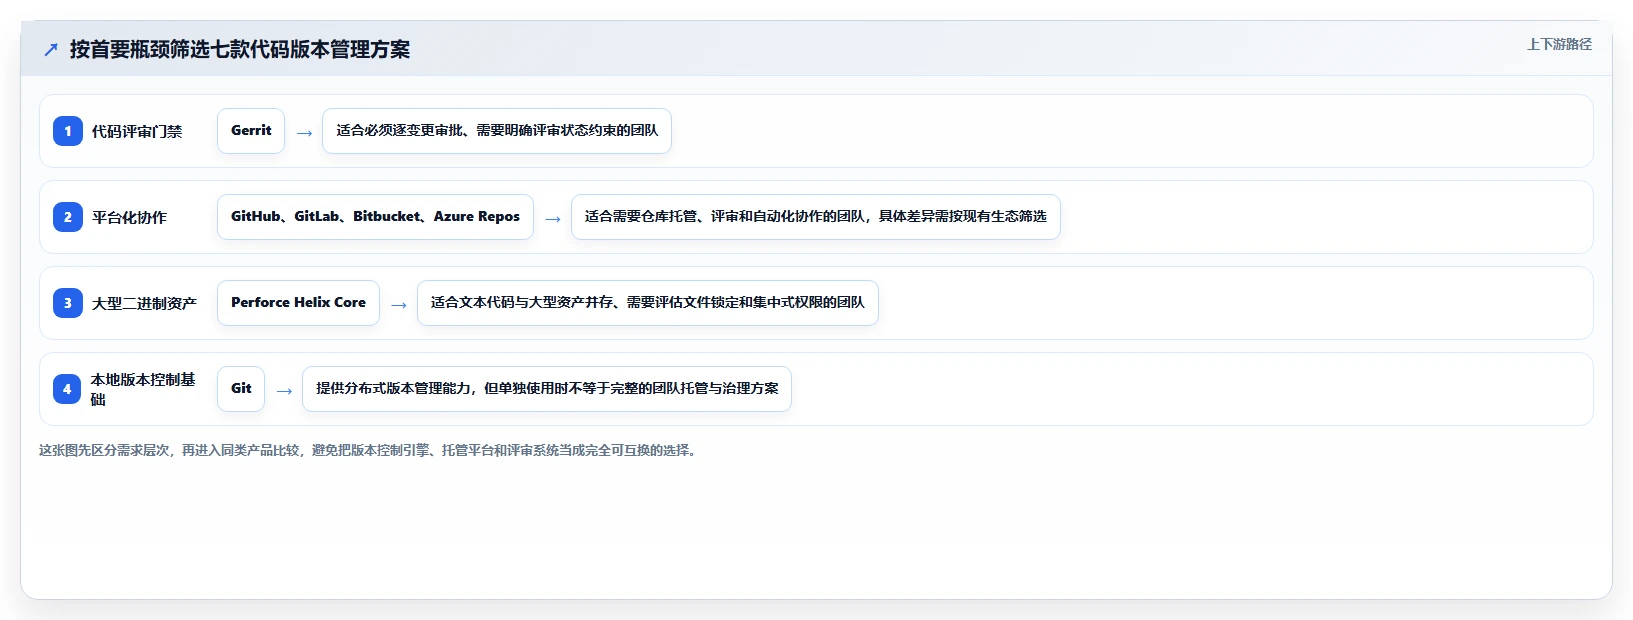Click the 适合文本代码与大型资产并存 description box
Viewport: 1633px width, 620px height.
pos(648,303)
